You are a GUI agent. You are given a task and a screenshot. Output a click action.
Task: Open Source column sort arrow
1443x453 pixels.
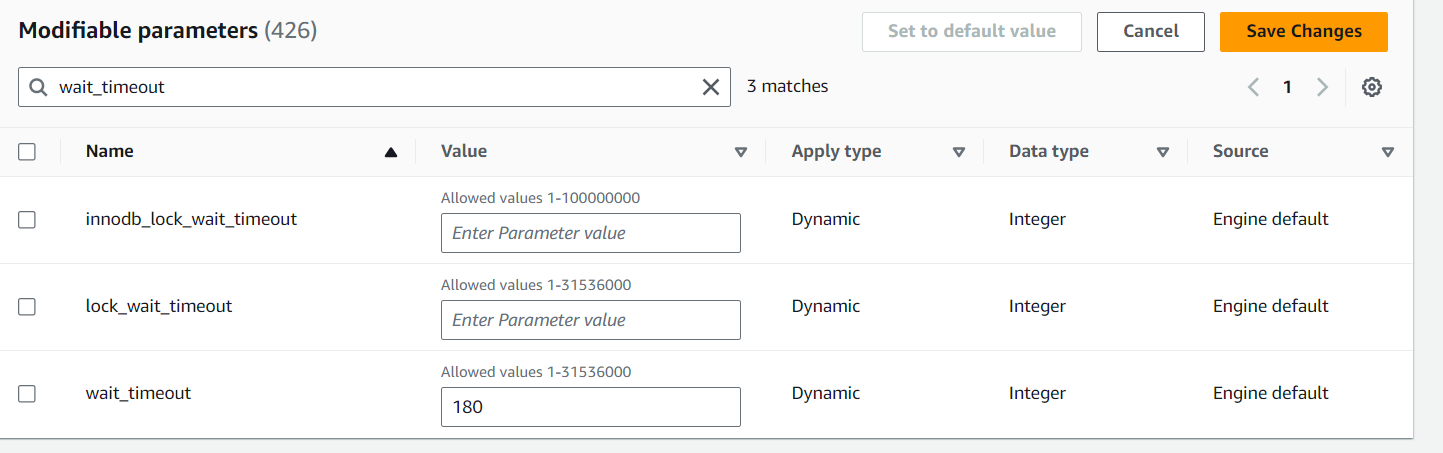pos(1388,152)
